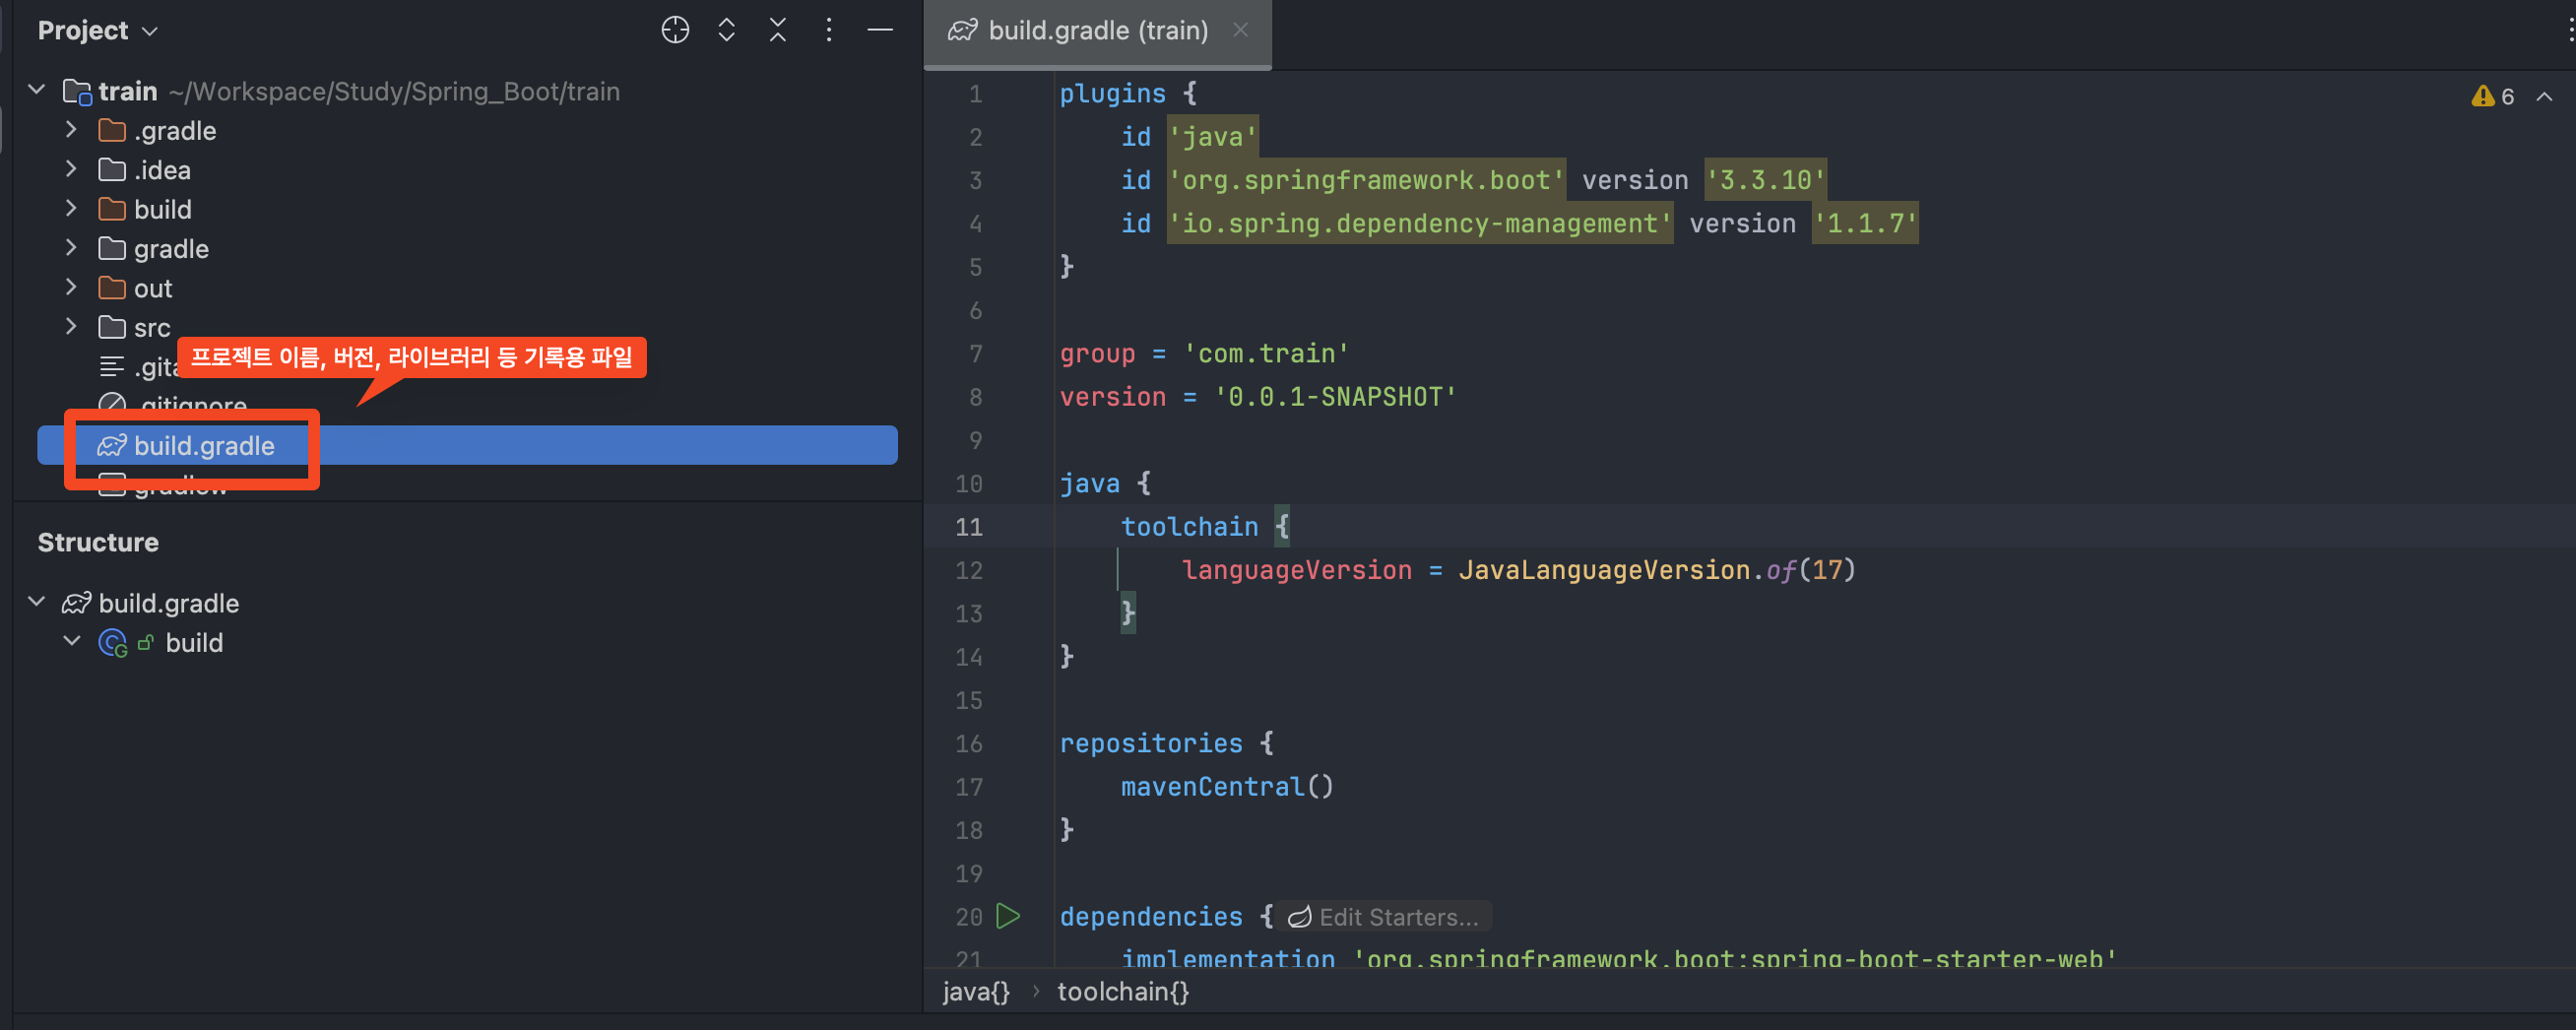Select the .gradle folder icon

(x=112, y=130)
